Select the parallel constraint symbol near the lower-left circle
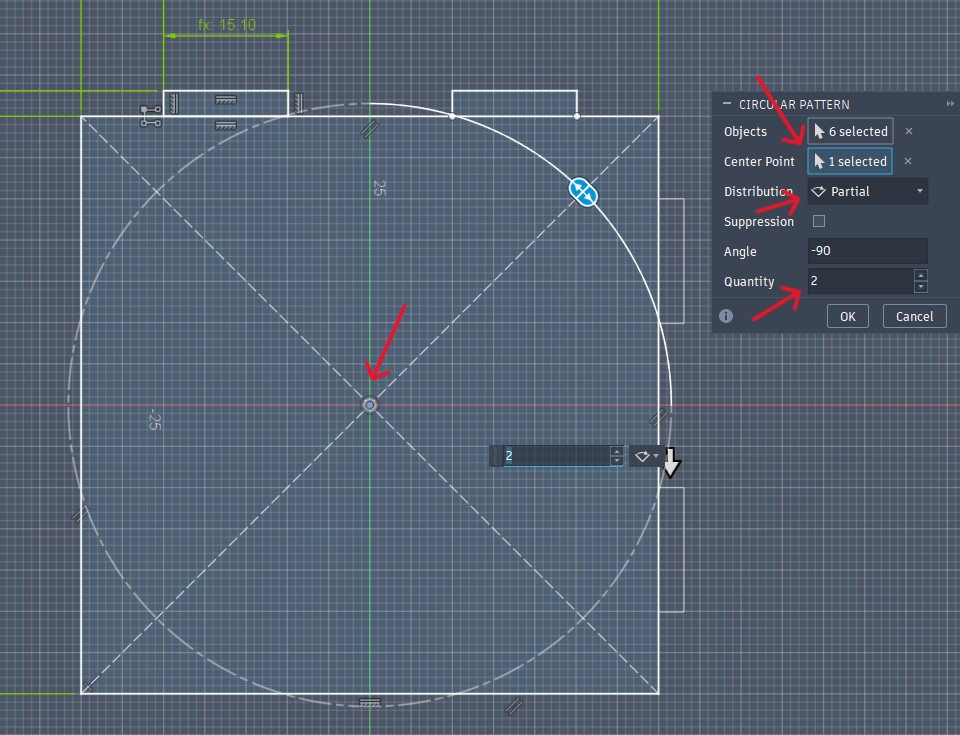 pyautogui.click(x=81, y=514)
